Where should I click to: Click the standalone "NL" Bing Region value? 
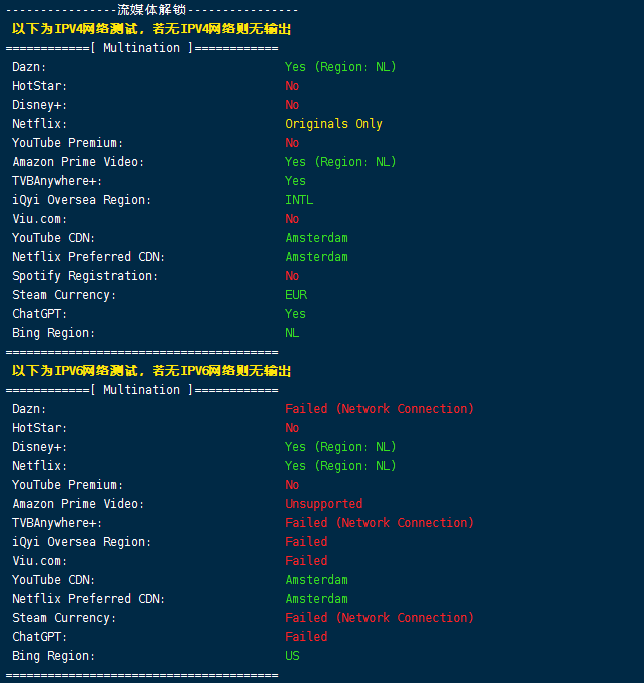[x=292, y=333]
